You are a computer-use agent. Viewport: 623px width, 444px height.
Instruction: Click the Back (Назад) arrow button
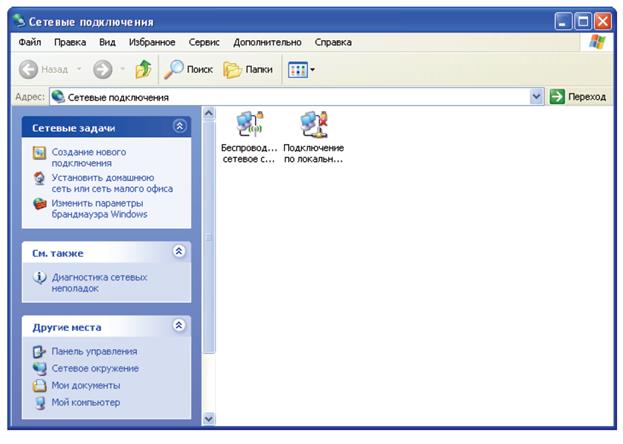click(44, 70)
